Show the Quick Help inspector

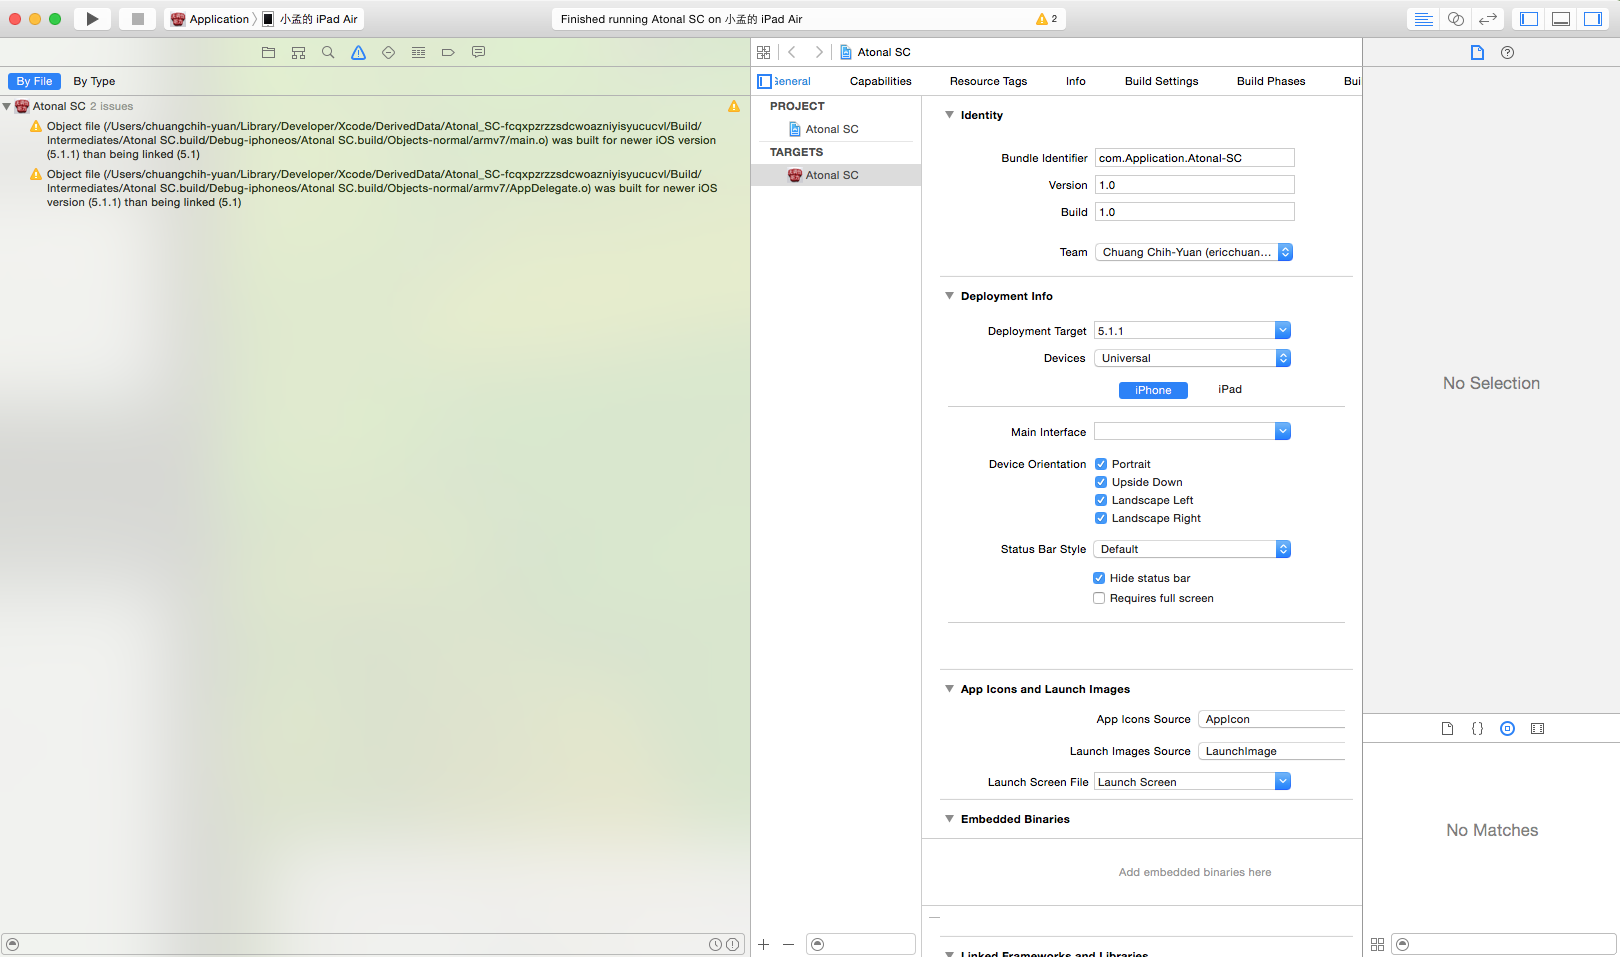1507,52
